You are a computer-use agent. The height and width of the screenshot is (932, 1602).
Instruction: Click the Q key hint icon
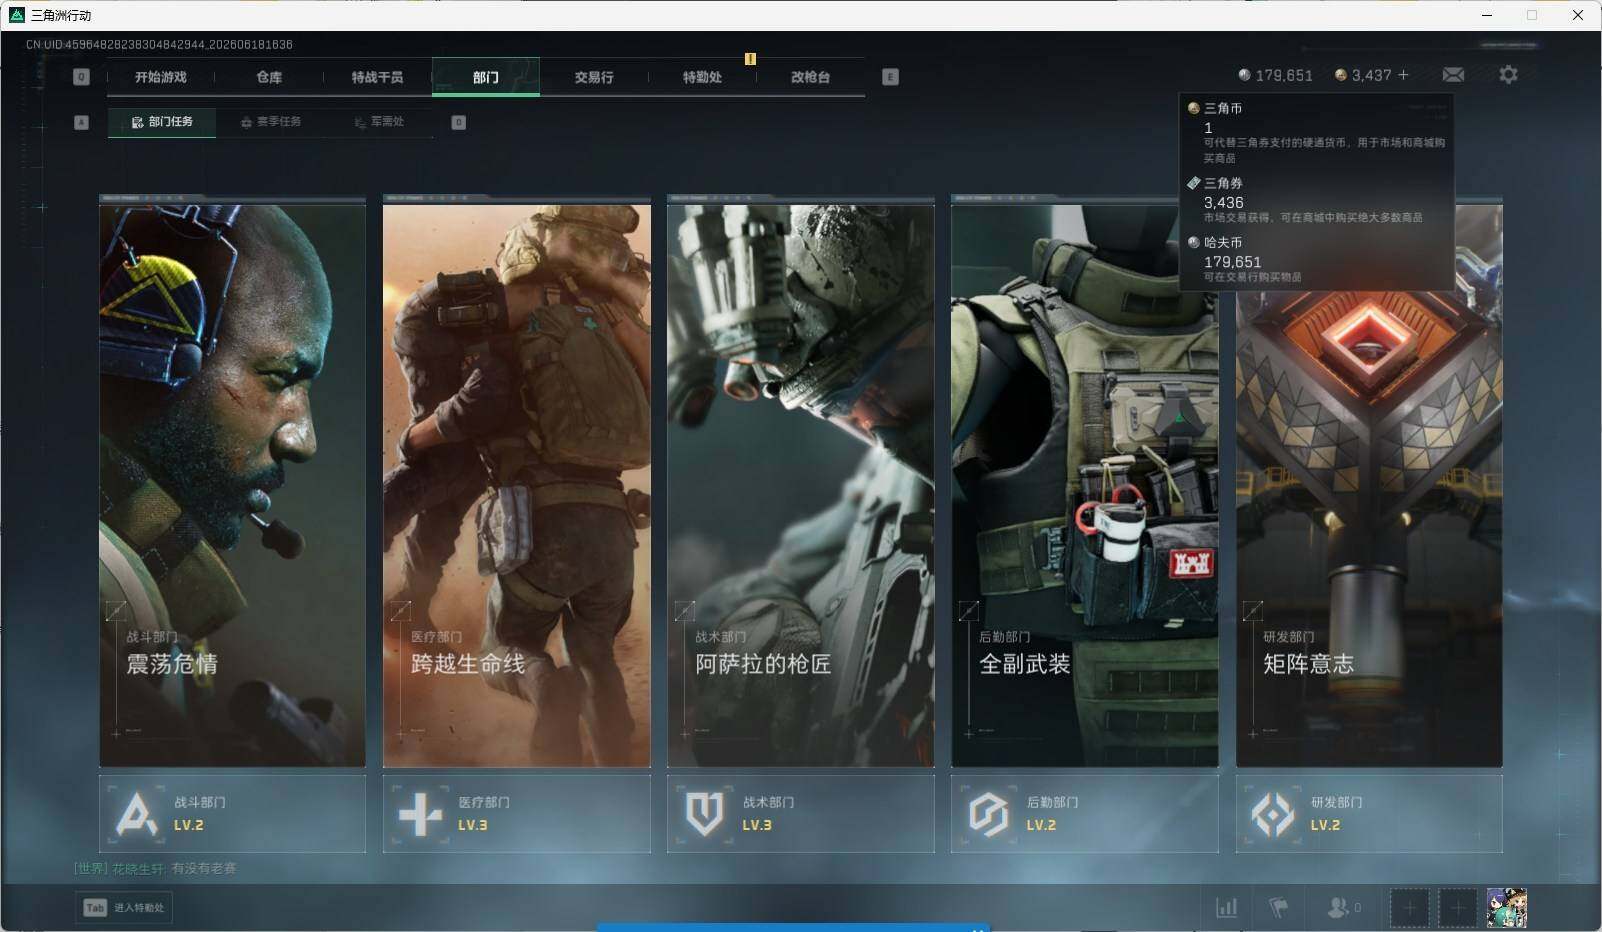(81, 77)
